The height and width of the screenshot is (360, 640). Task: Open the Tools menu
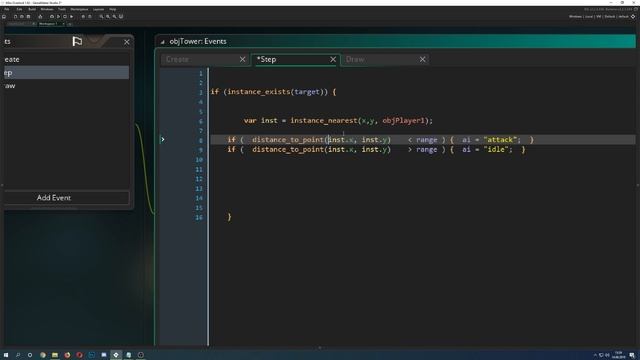(x=62, y=9)
